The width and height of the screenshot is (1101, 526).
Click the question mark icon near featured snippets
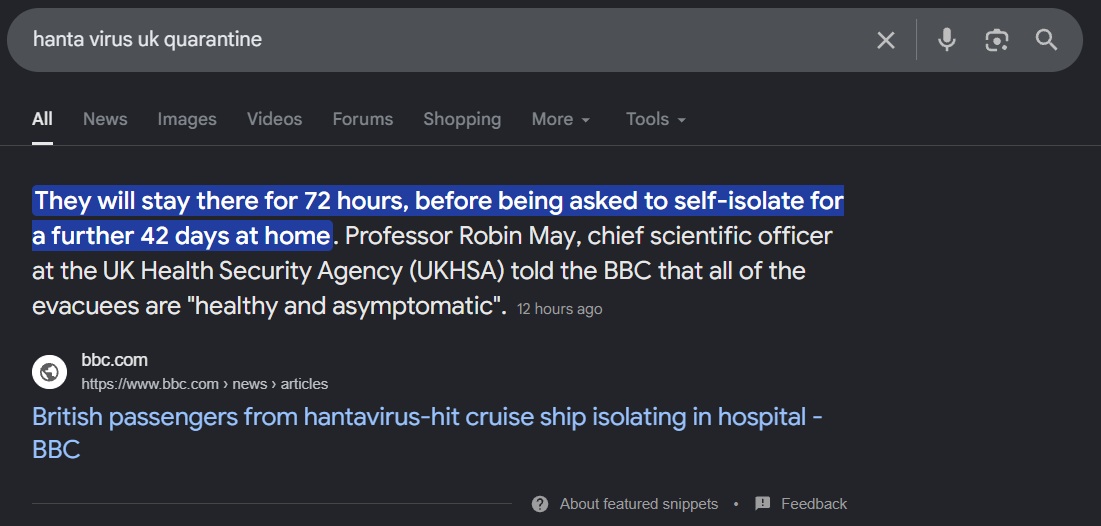pyautogui.click(x=540, y=504)
